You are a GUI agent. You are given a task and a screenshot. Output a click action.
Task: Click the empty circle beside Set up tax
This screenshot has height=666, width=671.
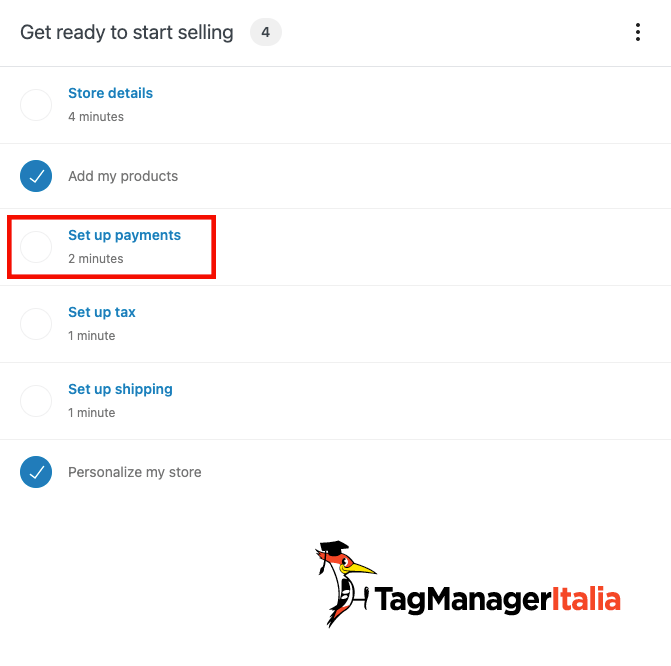(36, 324)
